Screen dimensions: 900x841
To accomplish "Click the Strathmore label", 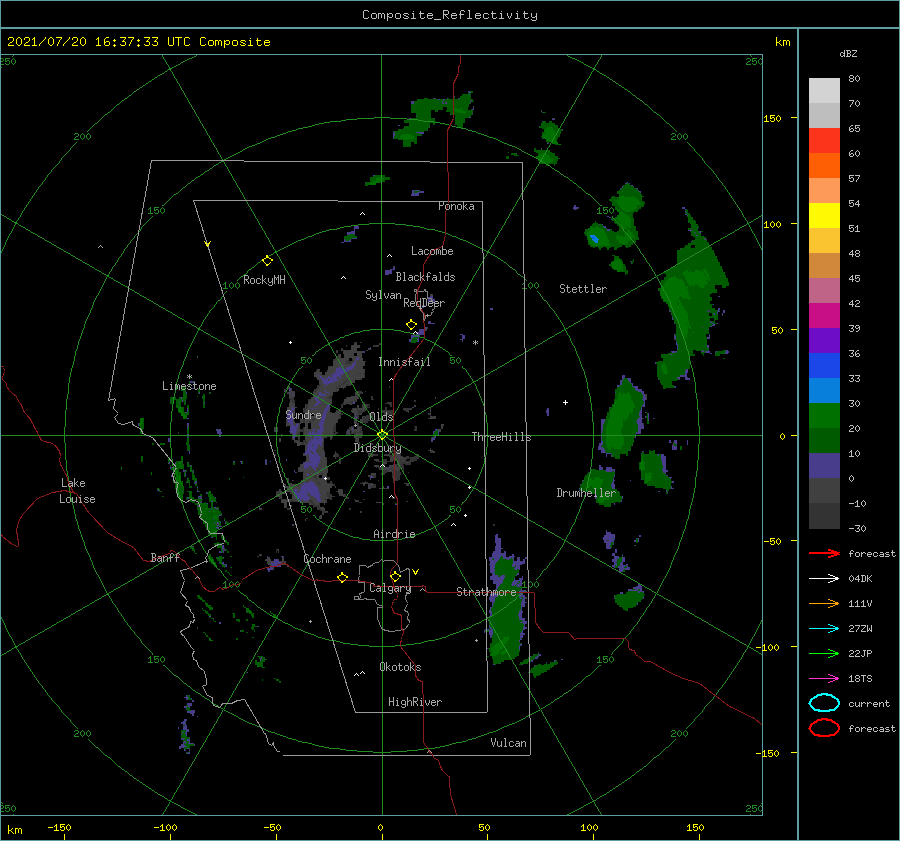I will (486, 592).
